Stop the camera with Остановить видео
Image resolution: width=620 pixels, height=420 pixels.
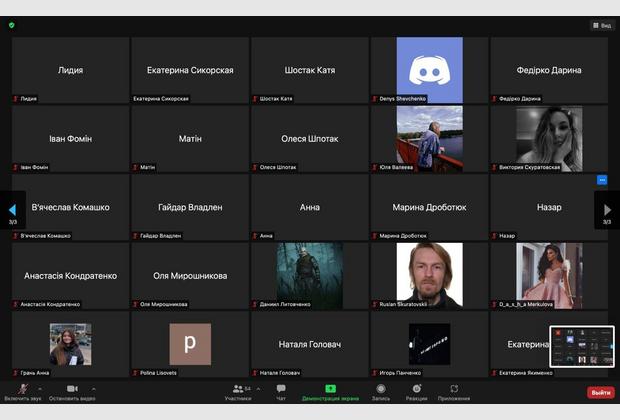[72, 391]
